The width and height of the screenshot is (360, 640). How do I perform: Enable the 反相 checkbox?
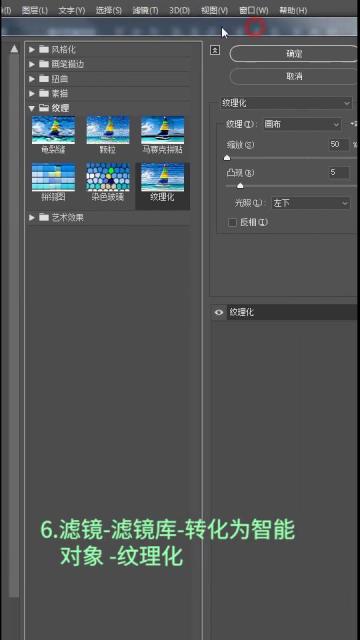[x=232, y=222]
